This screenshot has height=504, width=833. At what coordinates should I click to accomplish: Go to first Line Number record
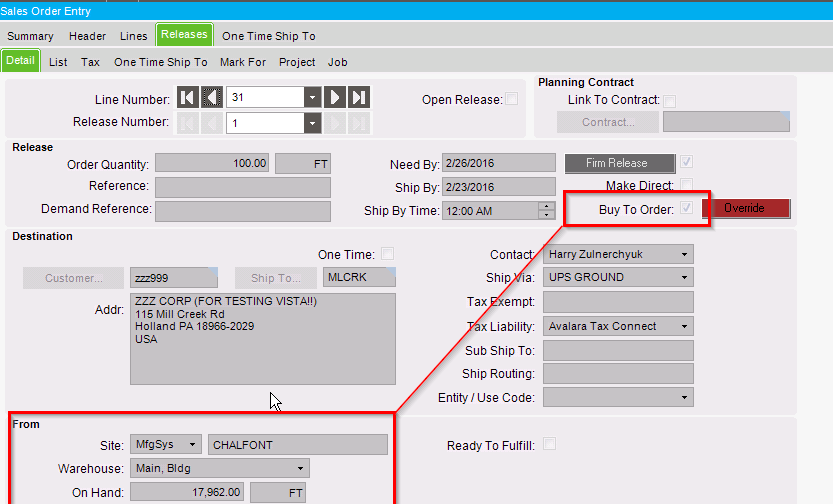pyautogui.click(x=188, y=97)
